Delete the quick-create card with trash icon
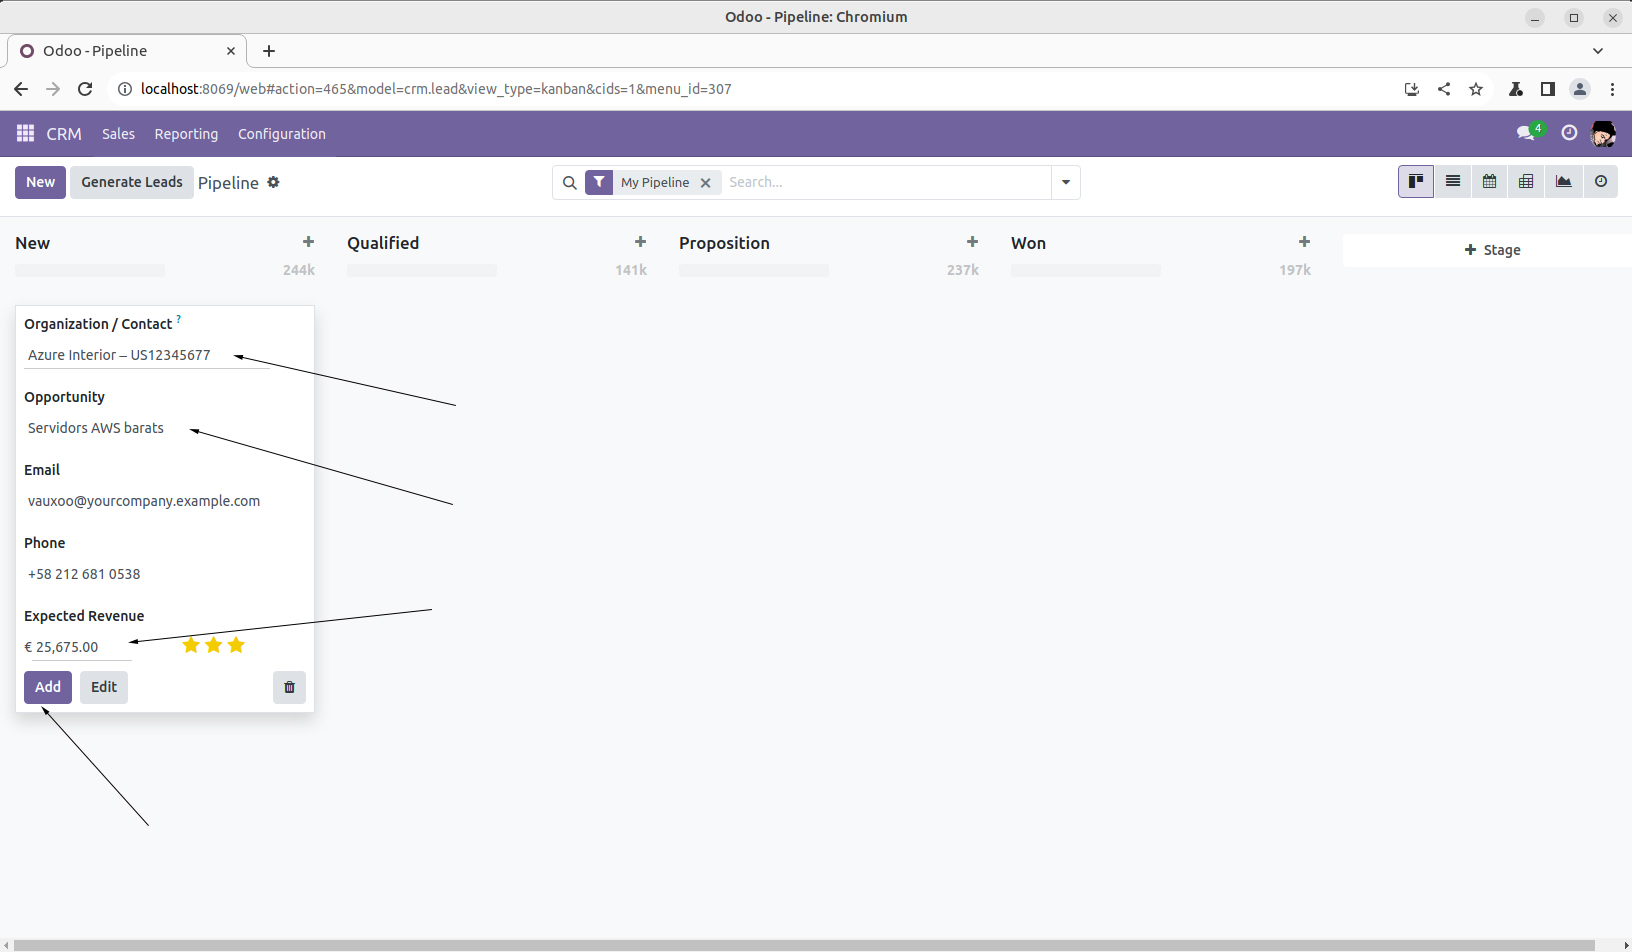The width and height of the screenshot is (1632, 952). (x=289, y=687)
